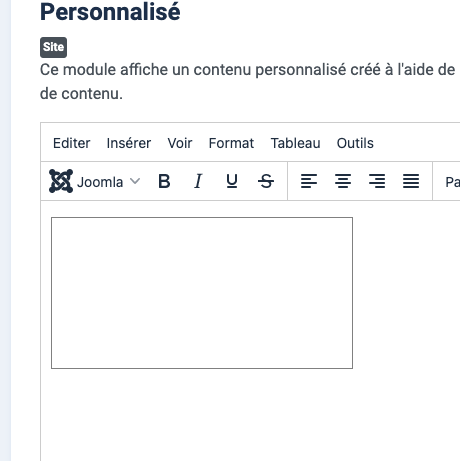Screen dimensions: 460x461
Task: Toggle underline formatting
Action: tap(232, 181)
